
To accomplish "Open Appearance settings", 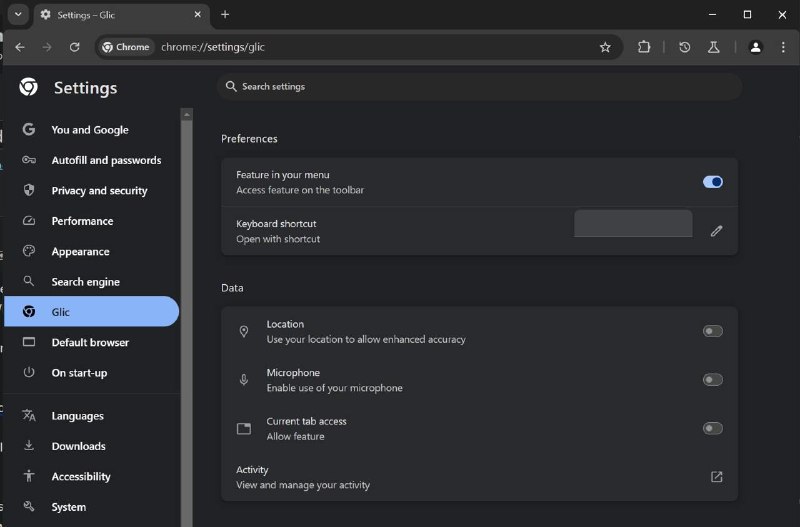I will pyautogui.click(x=92, y=252).
